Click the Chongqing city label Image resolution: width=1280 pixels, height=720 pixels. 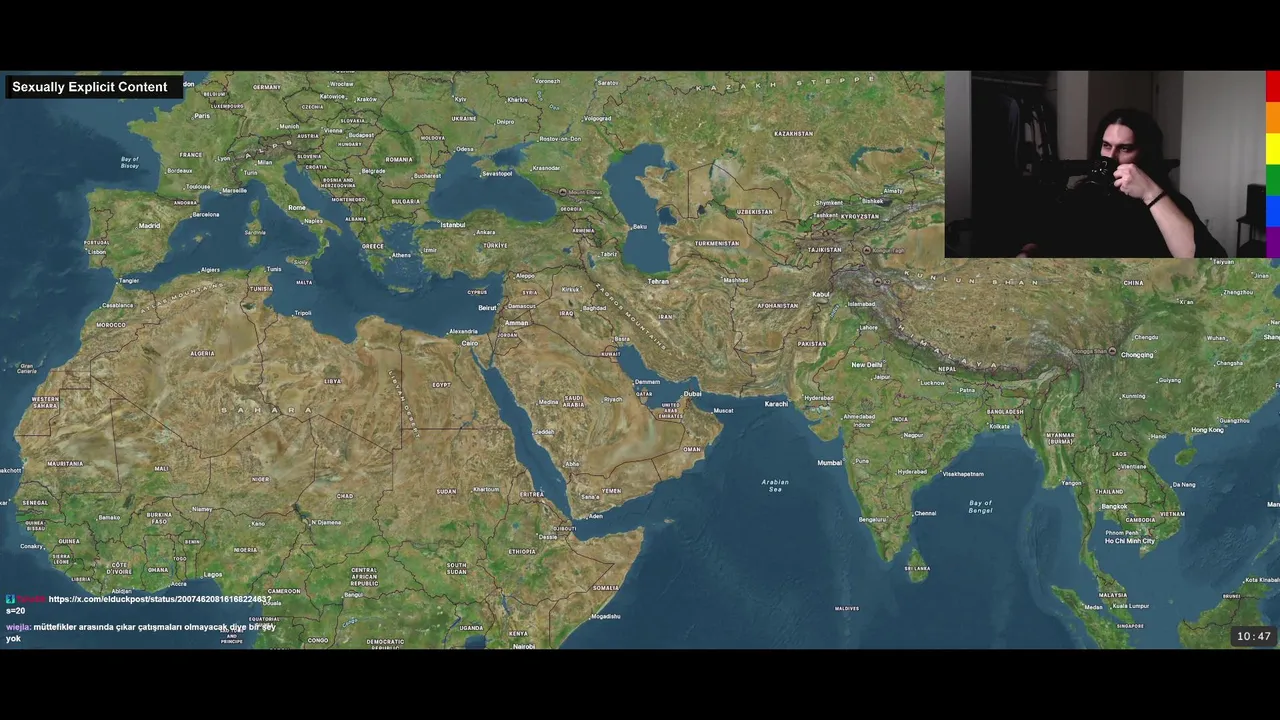pyautogui.click(x=1137, y=355)
